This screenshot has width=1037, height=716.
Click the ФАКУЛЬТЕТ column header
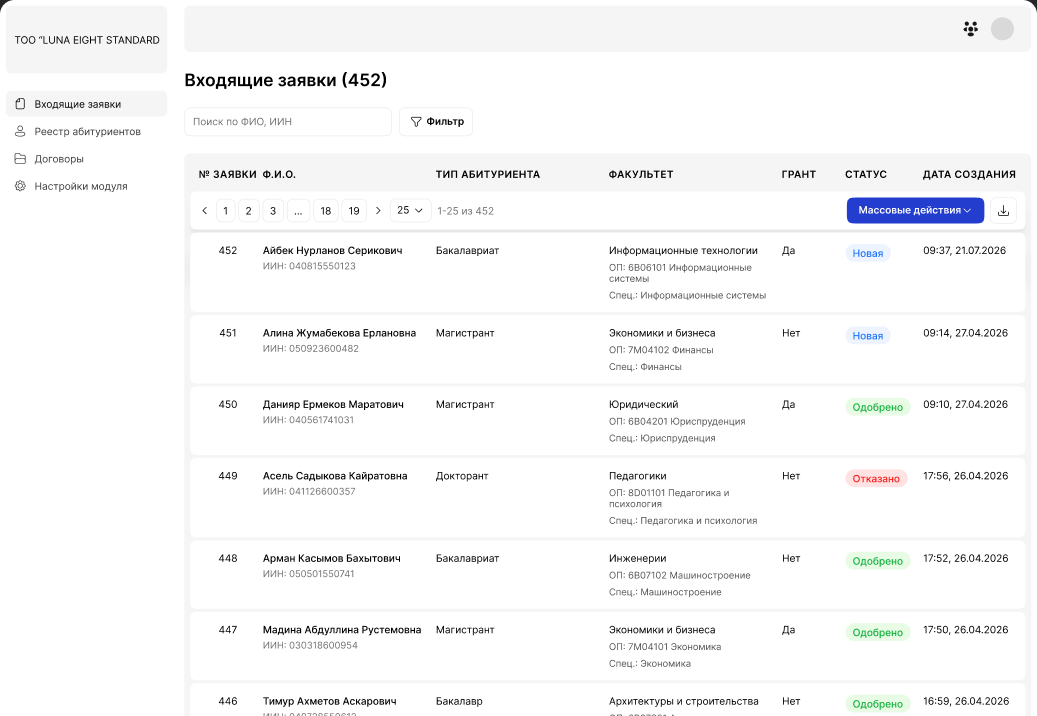pyautogui.click(x=641, y=175)
